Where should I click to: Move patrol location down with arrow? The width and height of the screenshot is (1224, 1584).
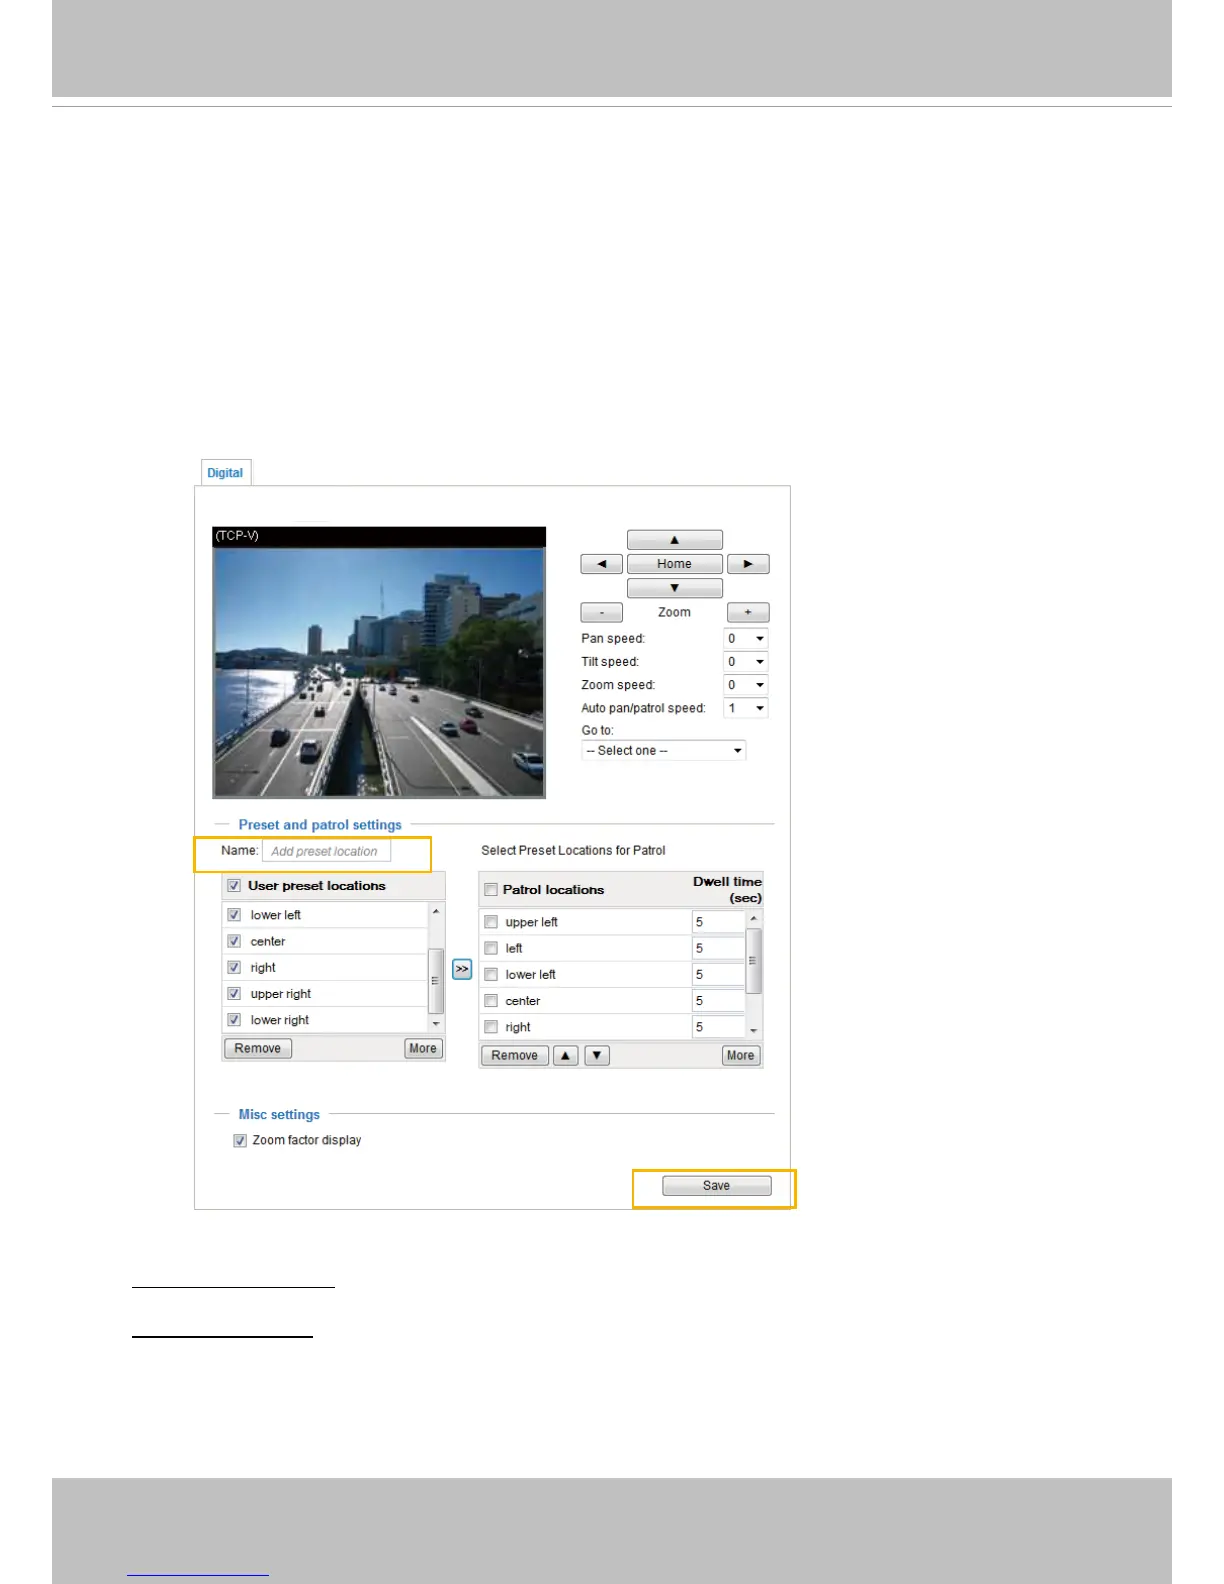coord(597,1055)
